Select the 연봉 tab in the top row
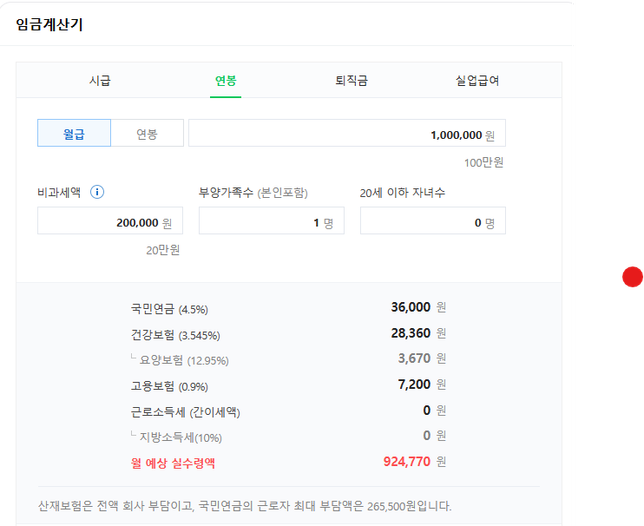644x526 pixels. 226,81
